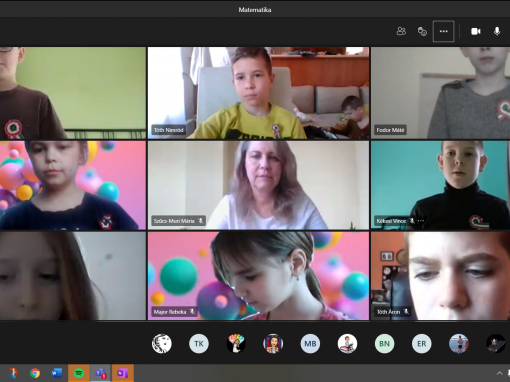This screenshot has width=510, height=382.
Task: Open the More actions ellipsis menu
Action: coord(443,31)
